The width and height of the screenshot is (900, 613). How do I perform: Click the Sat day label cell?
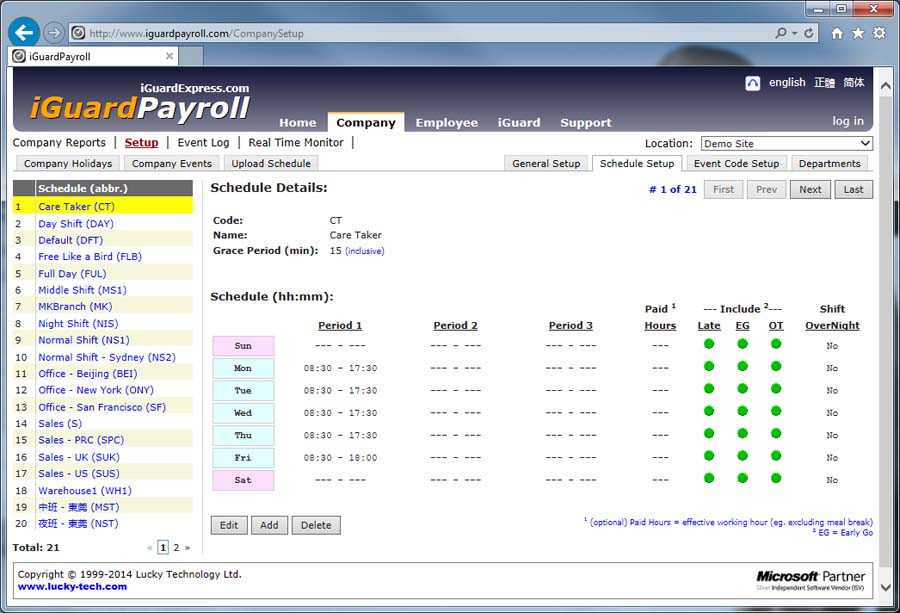coord(243,480)
